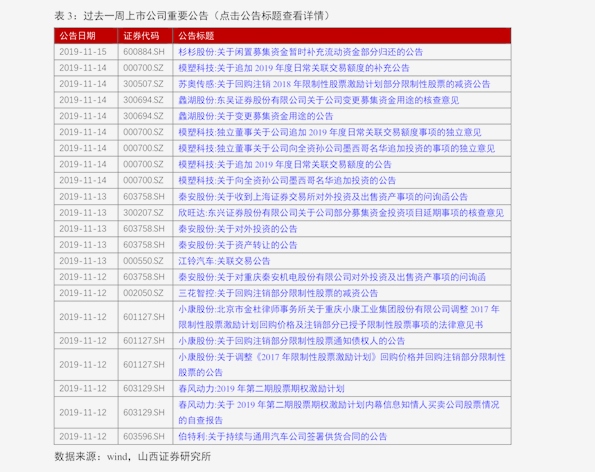Open the 江铃汽车 关联交易公告 link
This screenshot has height=472, width=595.
click(224, 261)
